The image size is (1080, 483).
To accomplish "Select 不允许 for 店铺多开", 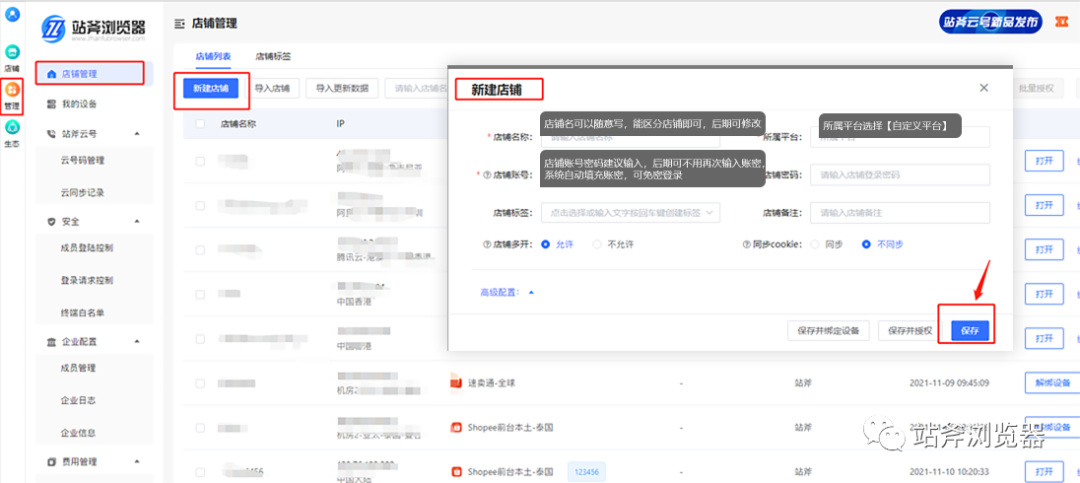I will (x=597, y=244).
